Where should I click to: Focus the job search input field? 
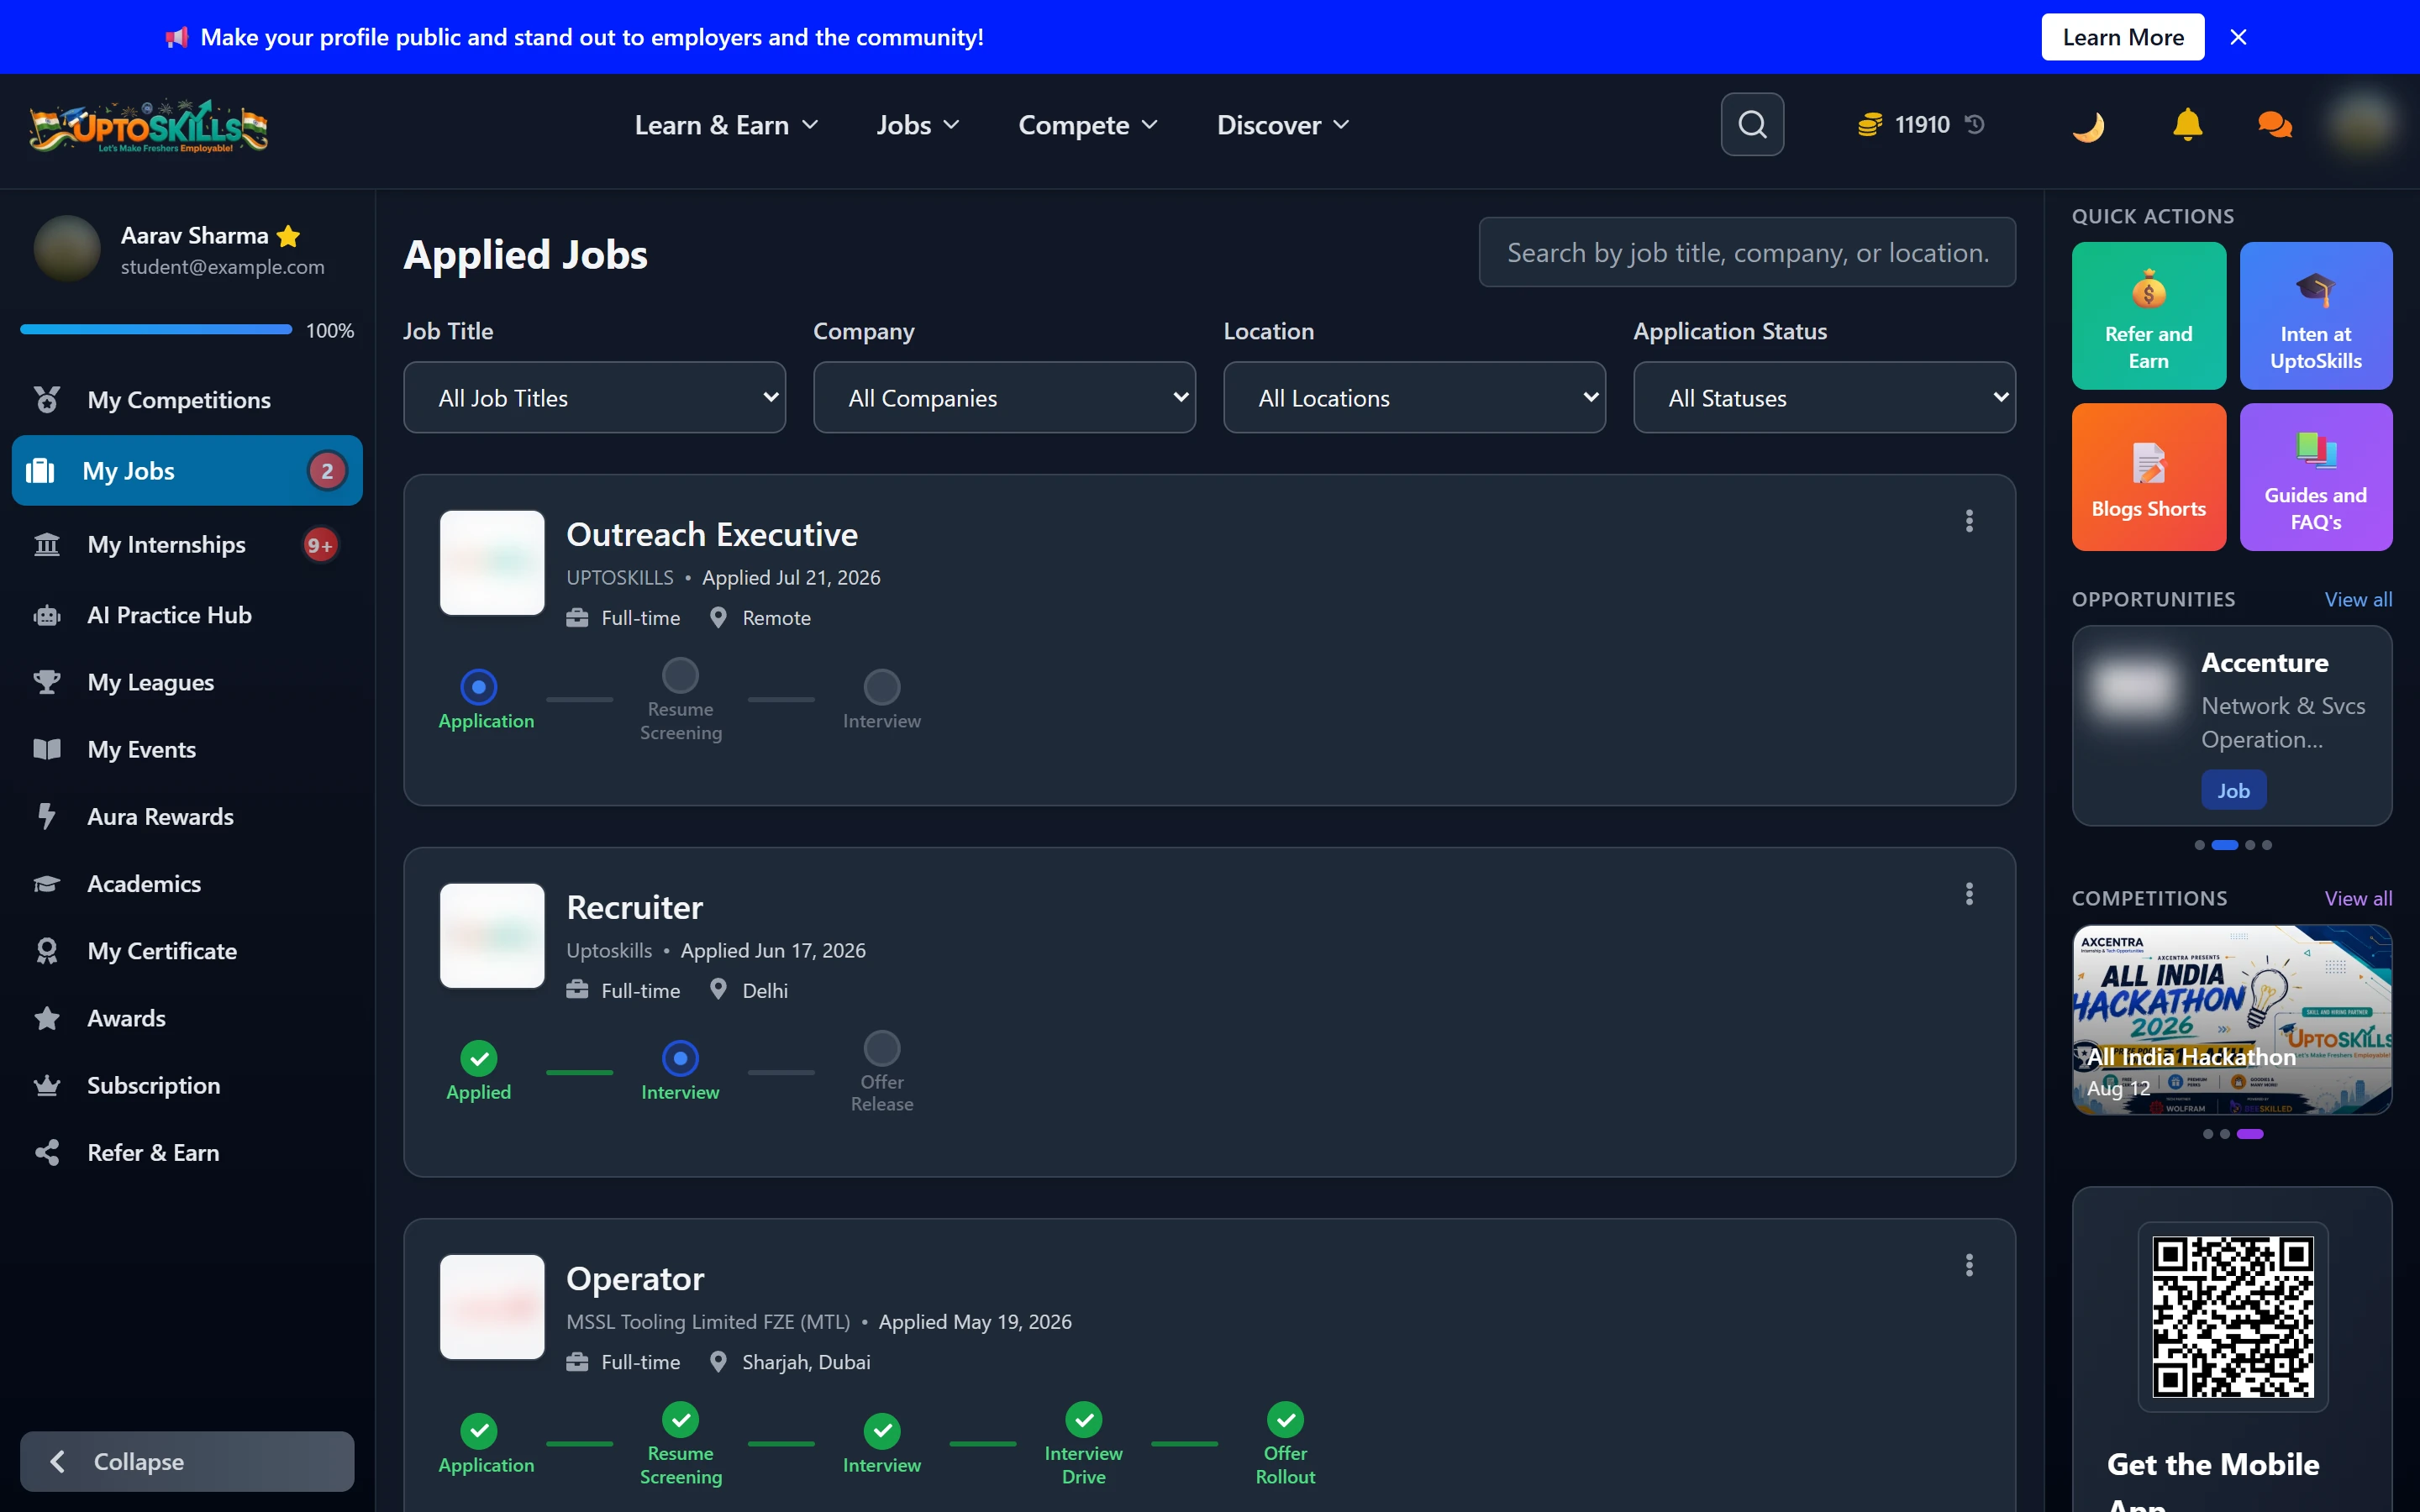point(1747,252)
